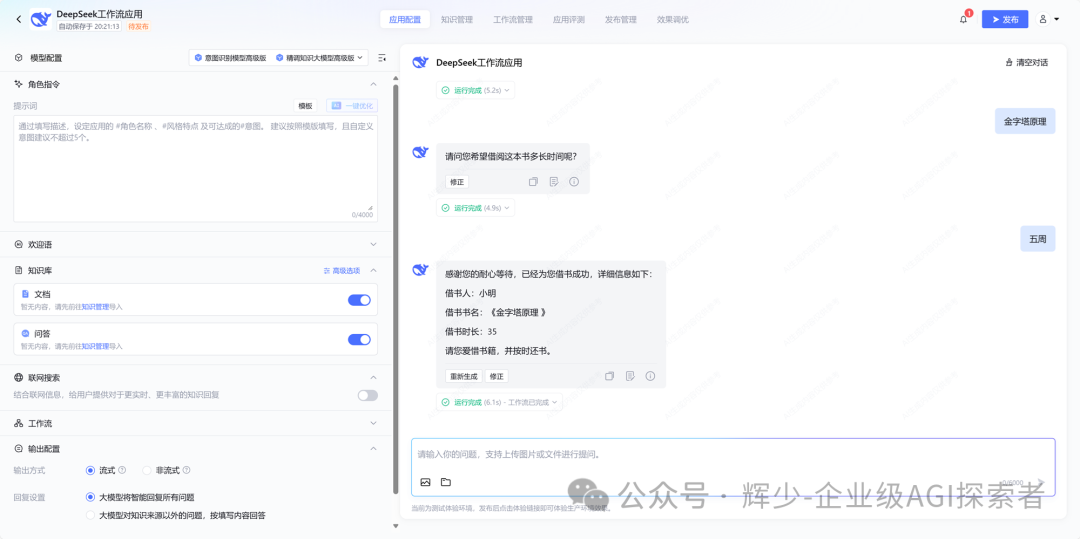Select 非流式 output mode
The image size is (1080, 539).
click(147, 470)
